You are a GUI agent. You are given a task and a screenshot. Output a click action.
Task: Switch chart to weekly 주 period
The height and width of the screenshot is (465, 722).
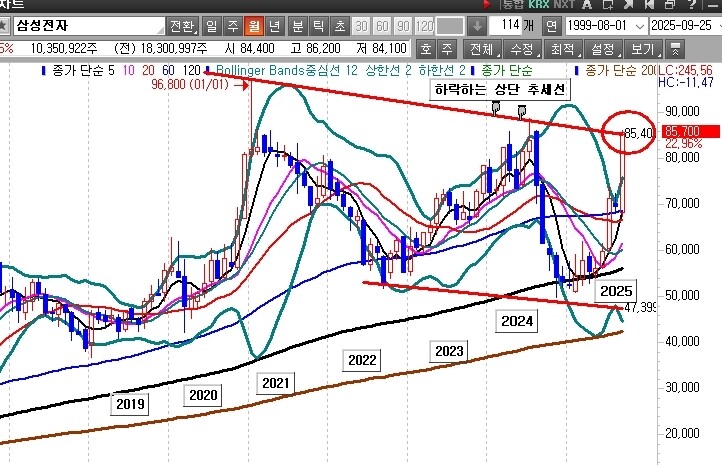pos(233,26)
